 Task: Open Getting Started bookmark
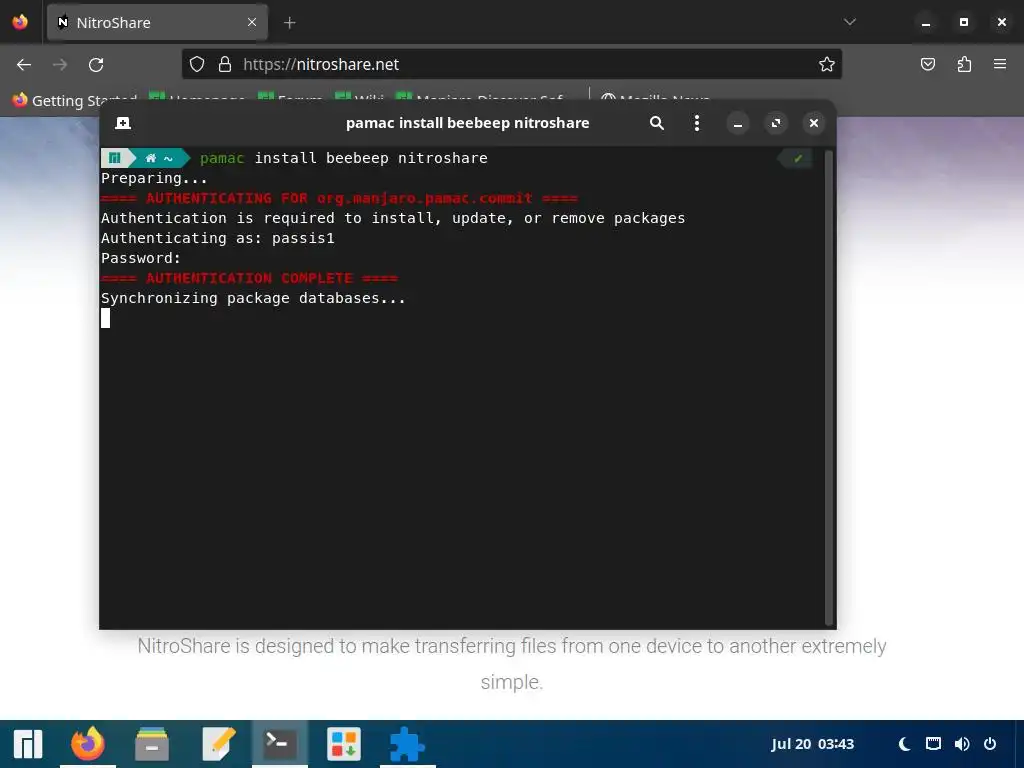coord(75,100)
